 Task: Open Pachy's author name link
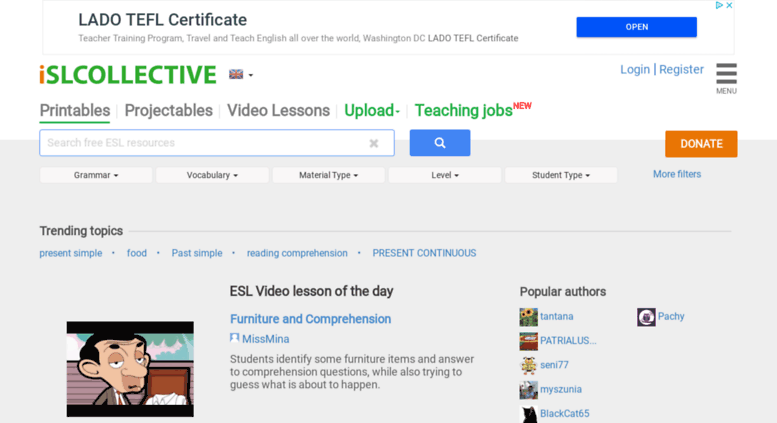tap(671, 317)
